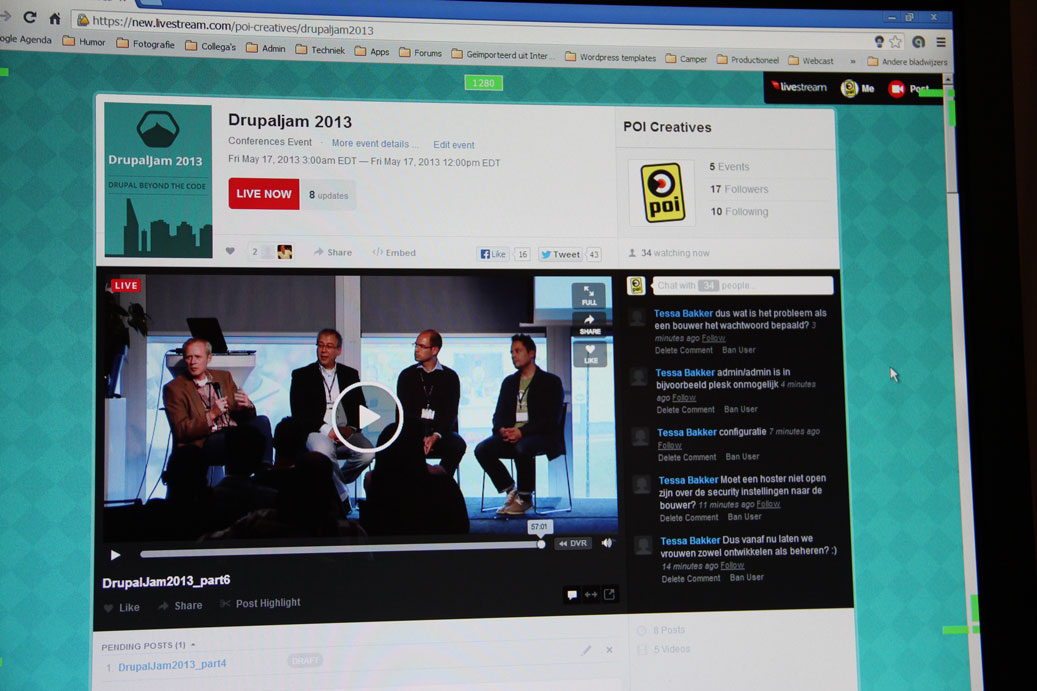
Task: Switch the video player to FULL screen
Action: pos(589,296)
